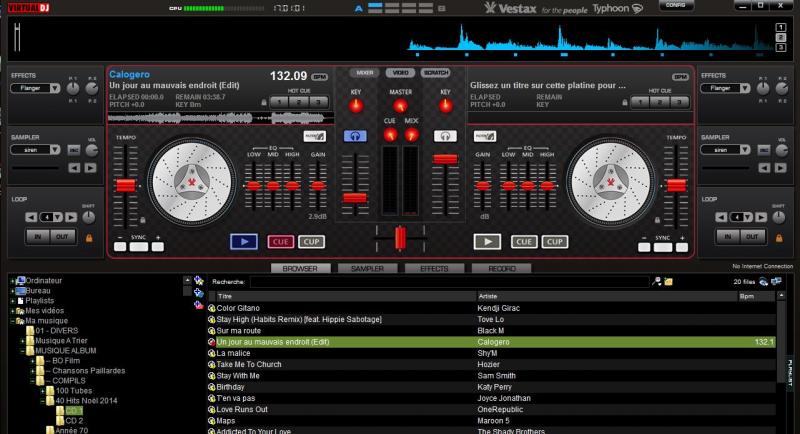Start playback on the left deck
800x434 pixels.
244,242
